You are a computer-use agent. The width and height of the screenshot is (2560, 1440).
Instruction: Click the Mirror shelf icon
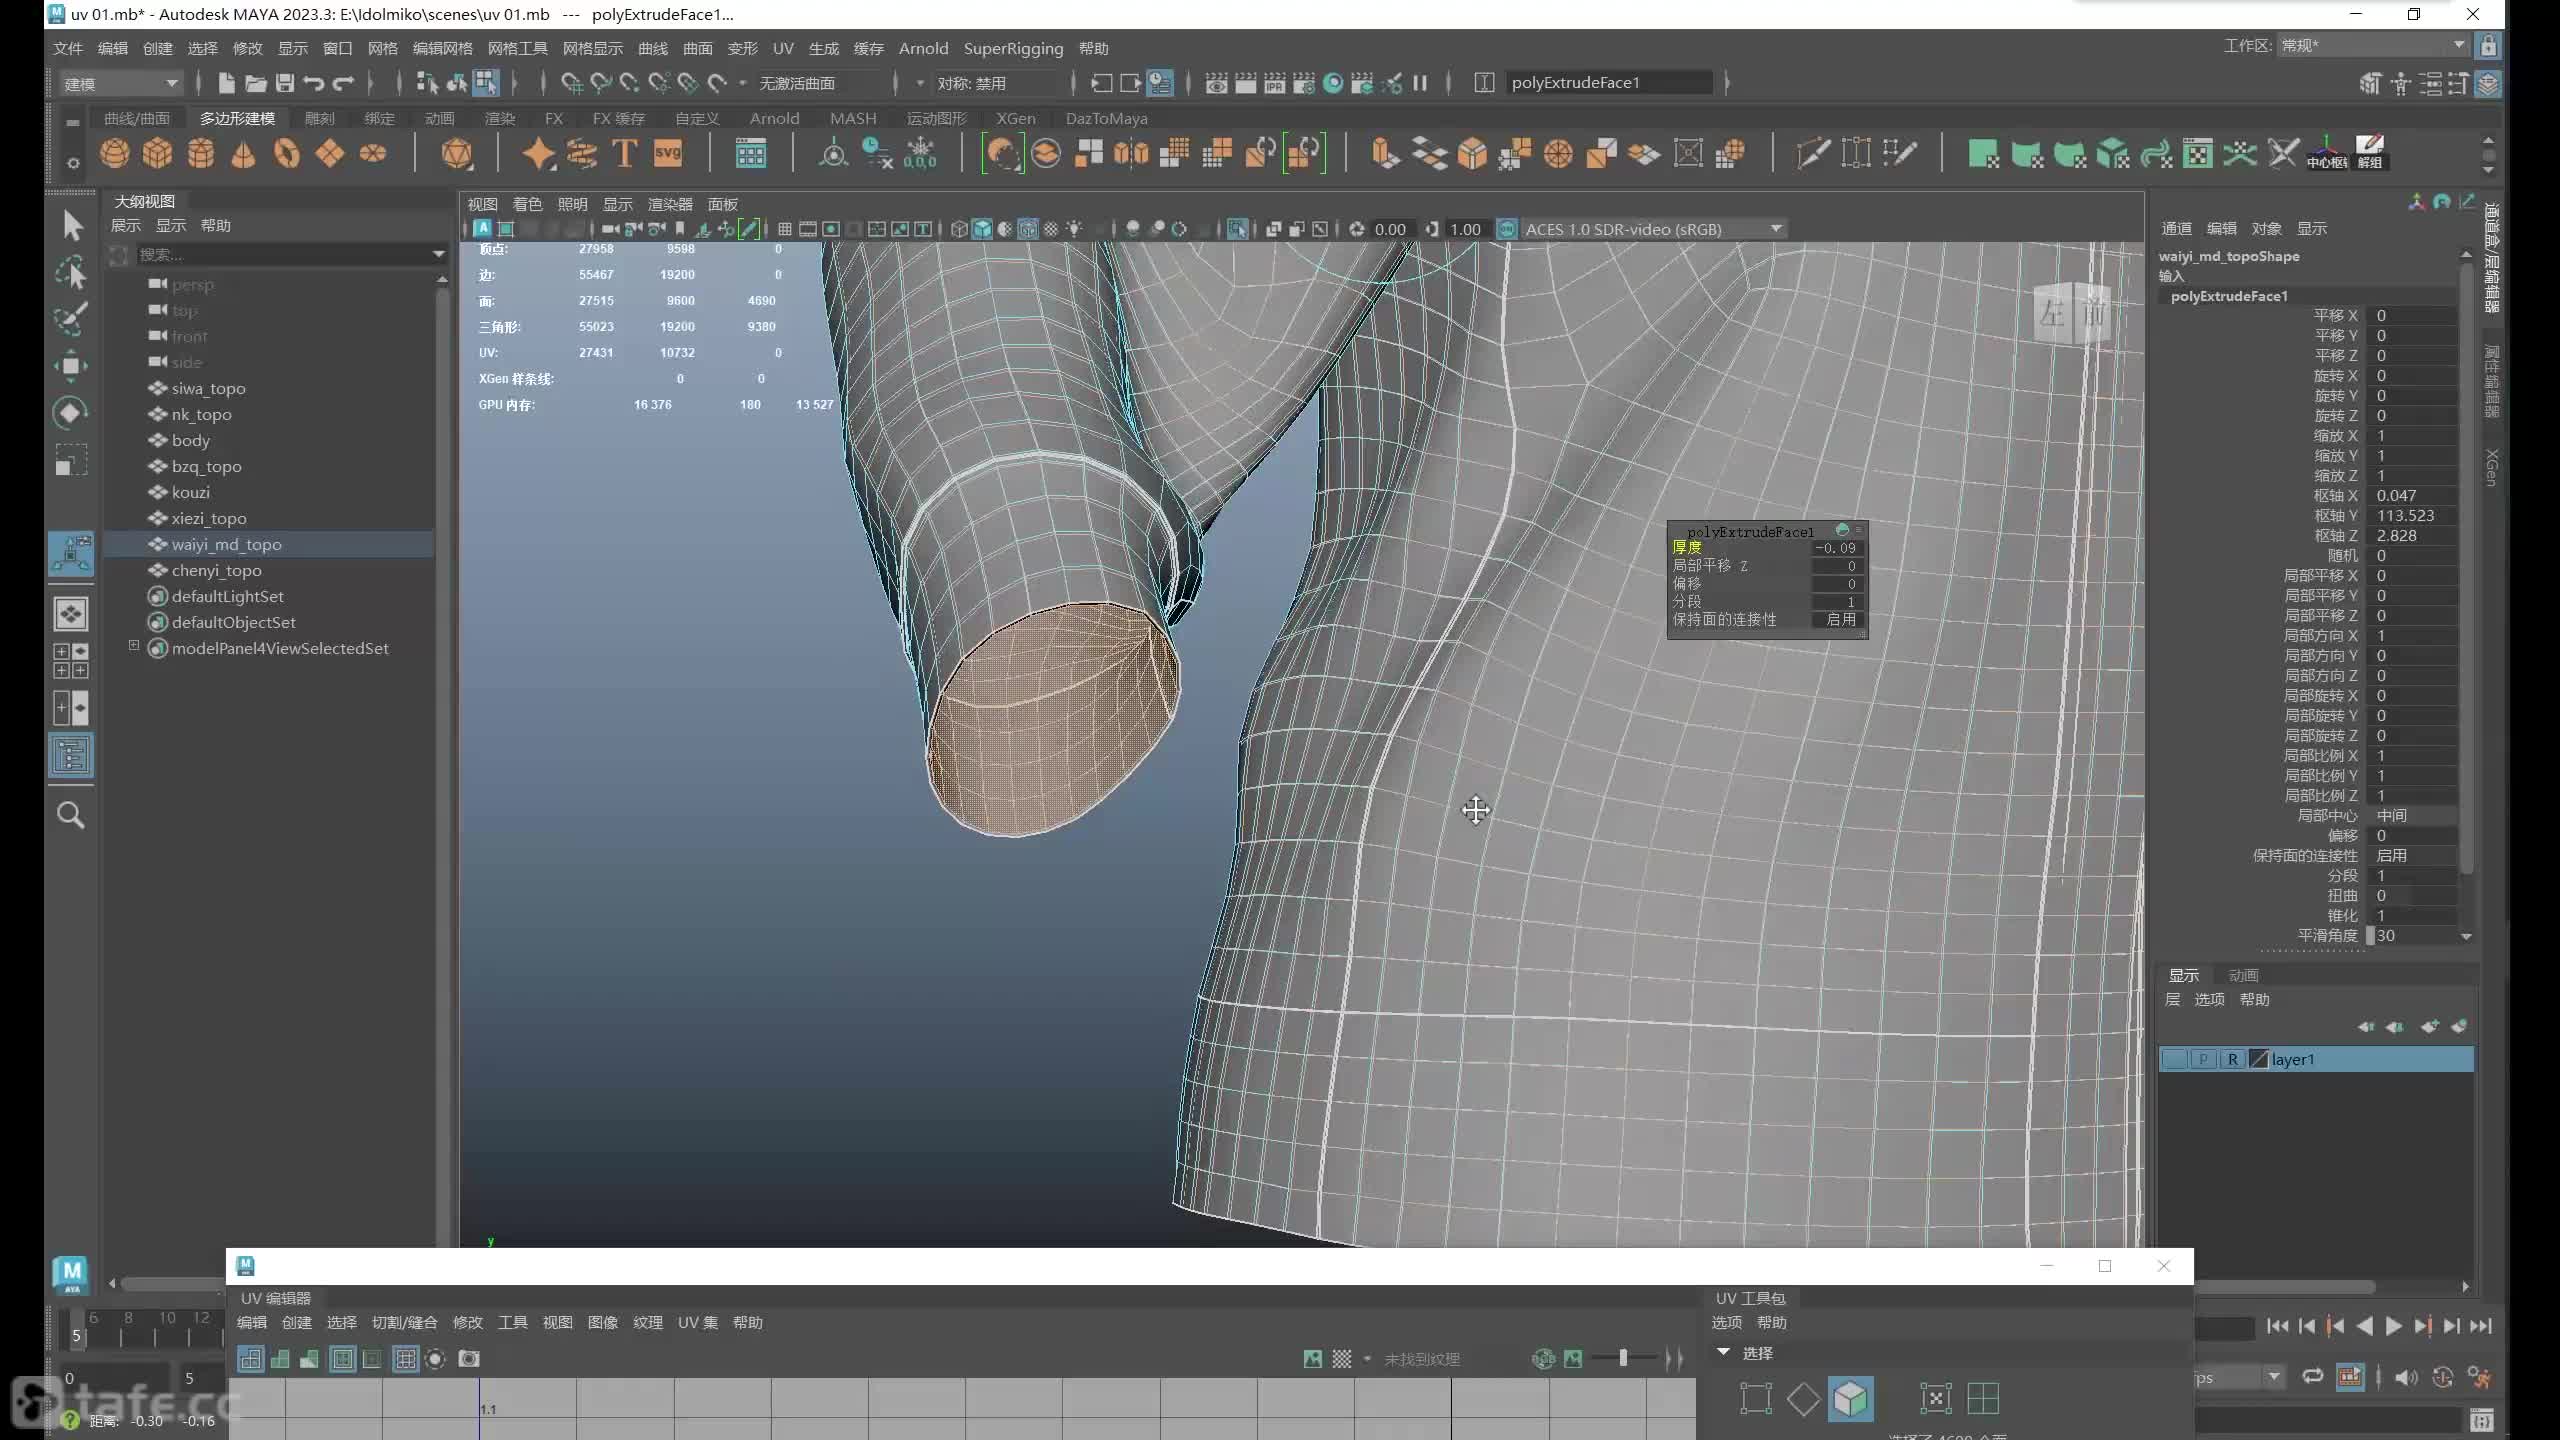click(x=1131, y=153)
